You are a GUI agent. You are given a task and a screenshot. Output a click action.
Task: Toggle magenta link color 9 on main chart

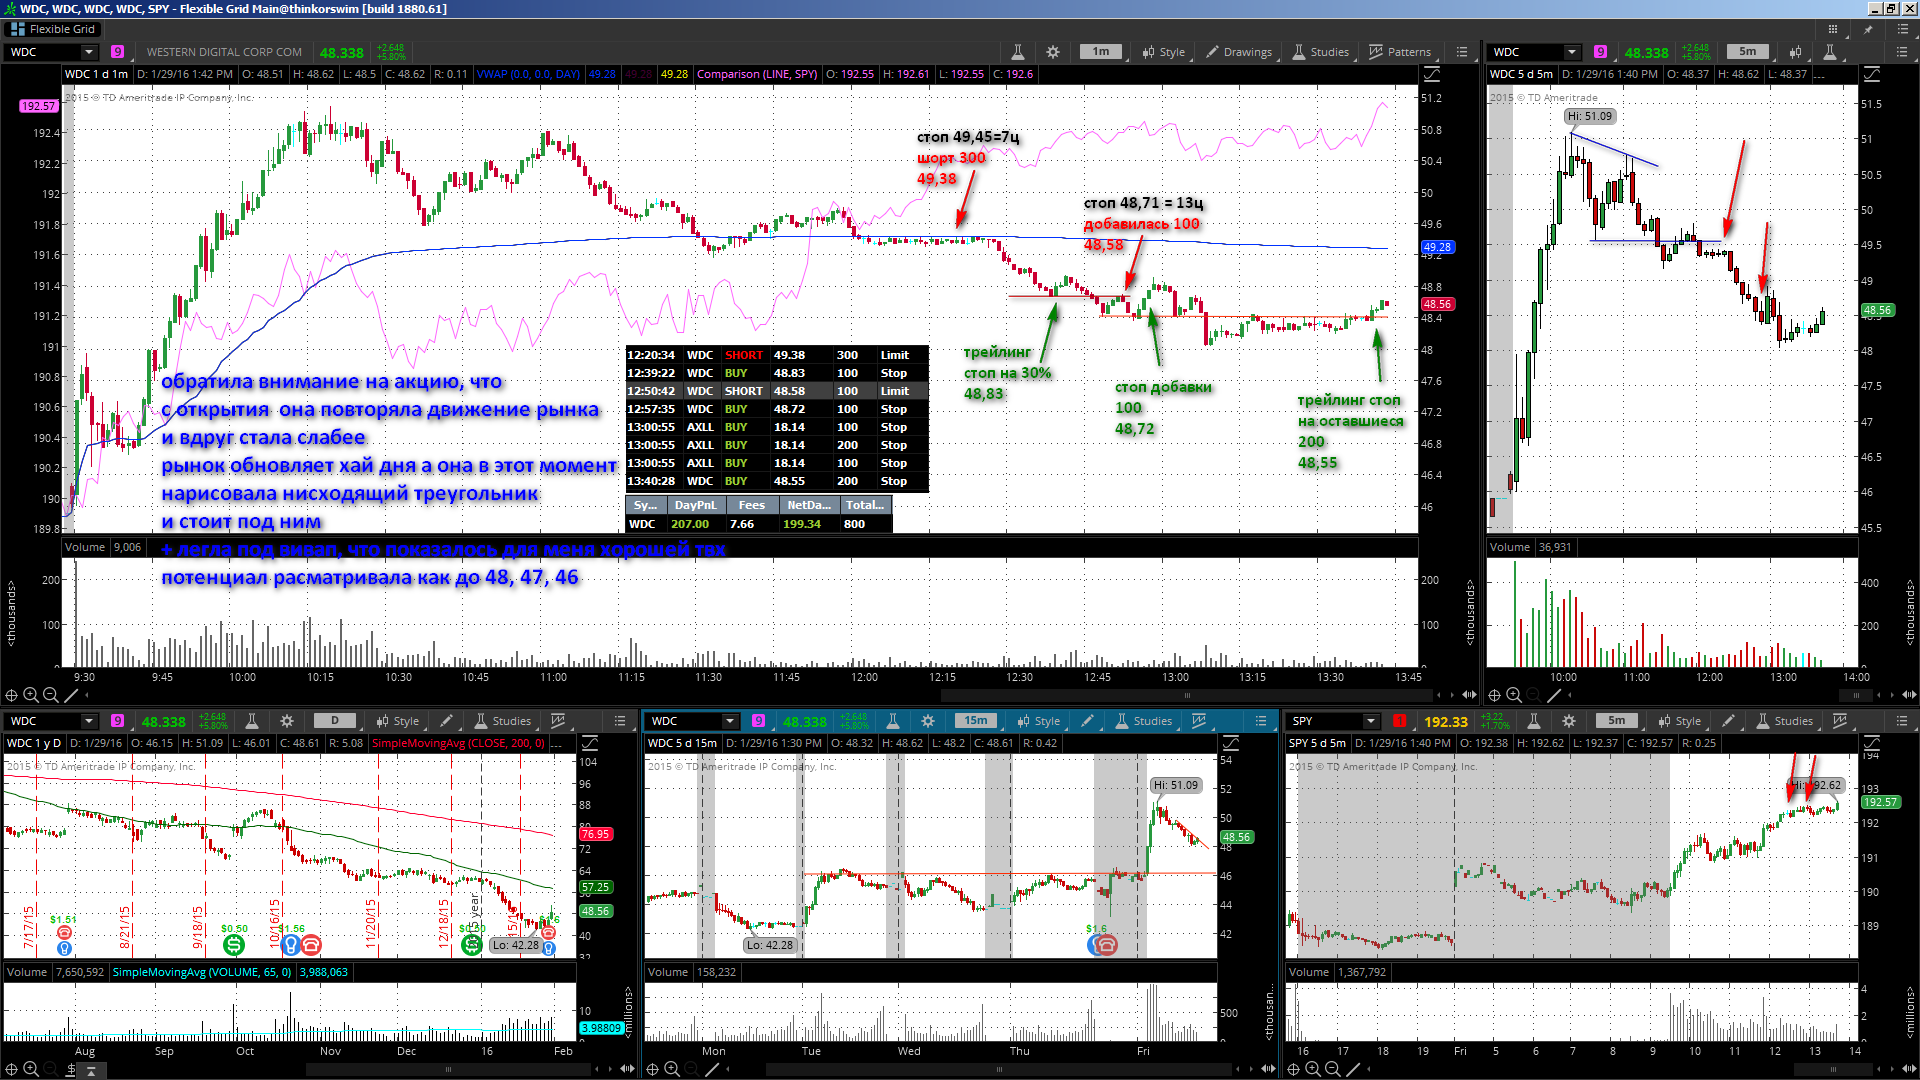point(117,52)
